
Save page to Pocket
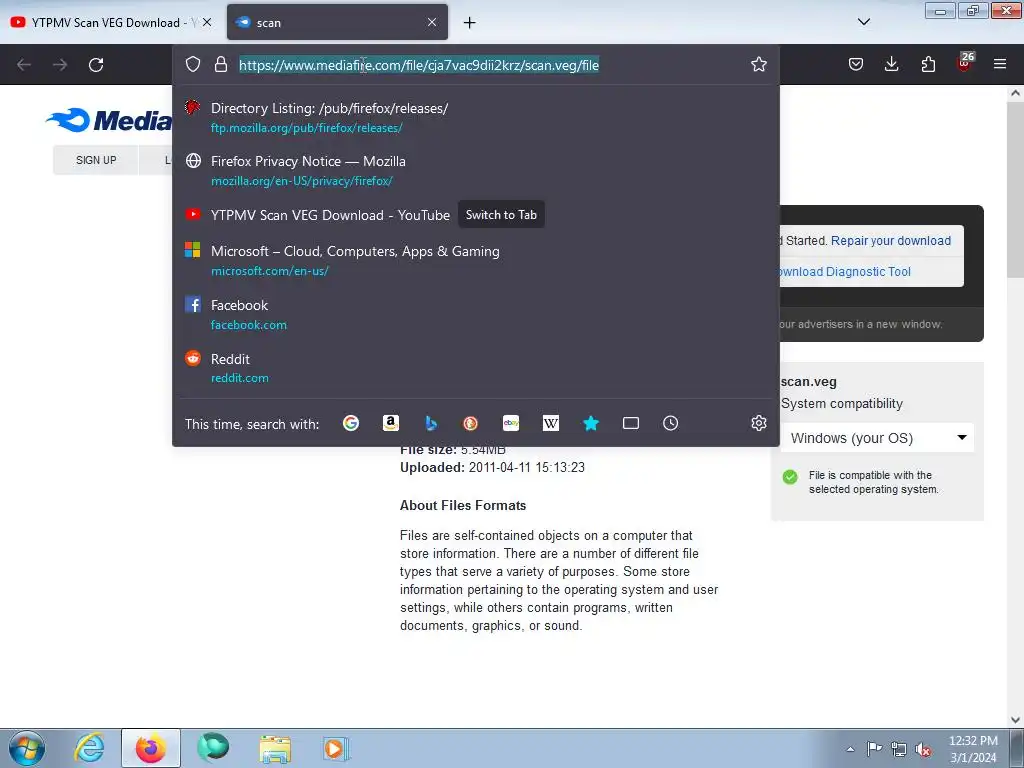[x=856, y=64]
